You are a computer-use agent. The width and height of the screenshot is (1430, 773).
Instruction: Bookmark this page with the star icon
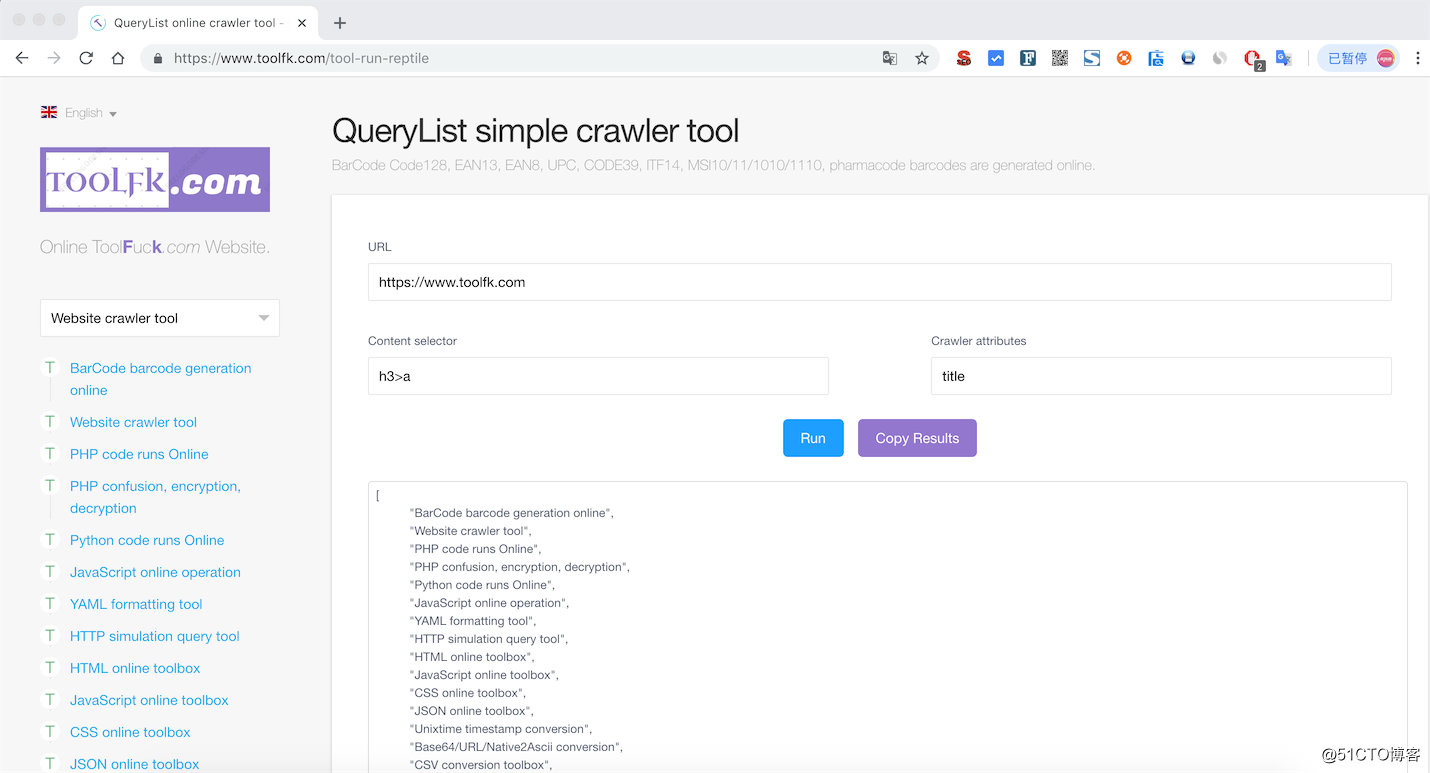point(922,58)
